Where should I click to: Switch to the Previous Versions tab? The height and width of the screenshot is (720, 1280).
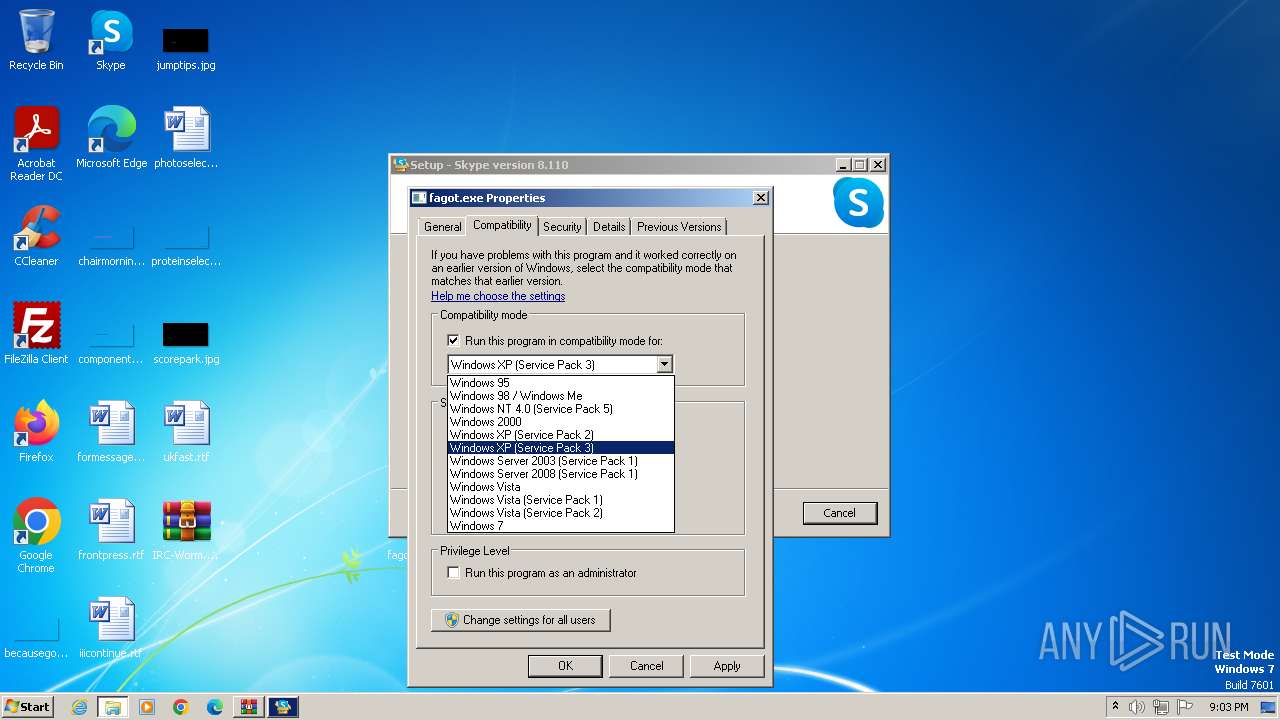[x=679, y=227]
